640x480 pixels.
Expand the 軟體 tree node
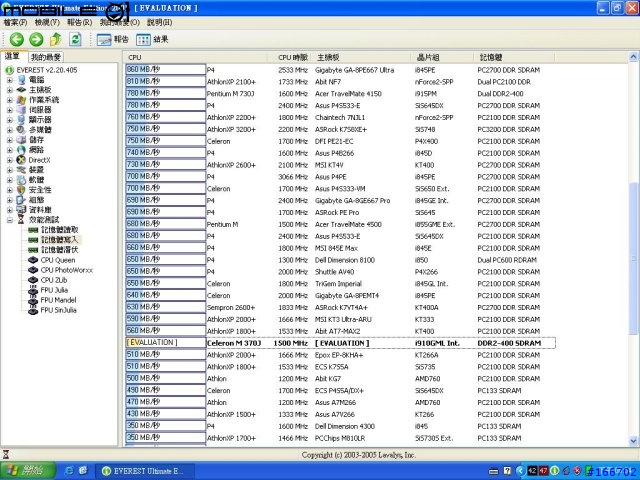(x=9, y=180)
